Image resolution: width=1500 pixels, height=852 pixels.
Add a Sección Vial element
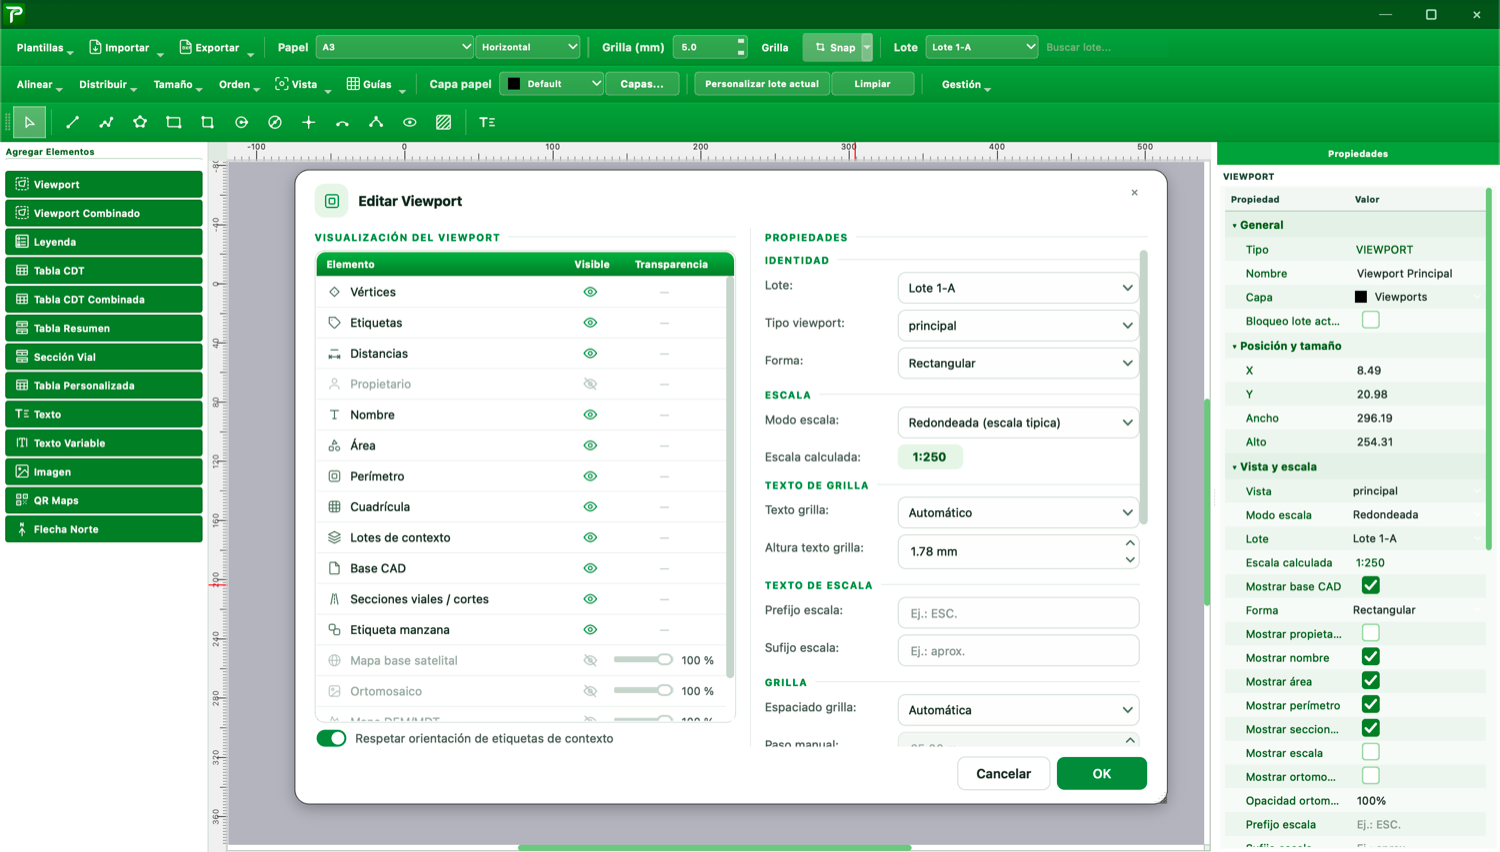click(104, 357)
